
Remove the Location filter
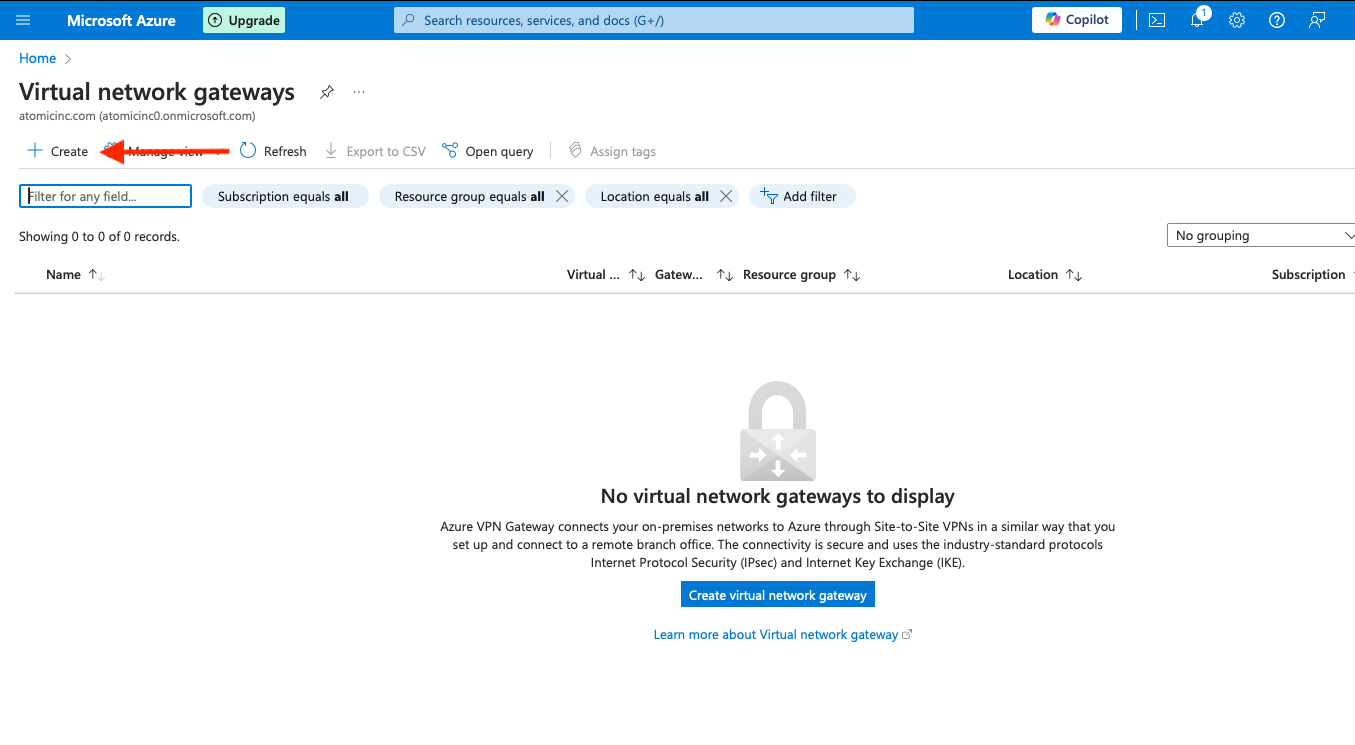[x=726, y=196]
